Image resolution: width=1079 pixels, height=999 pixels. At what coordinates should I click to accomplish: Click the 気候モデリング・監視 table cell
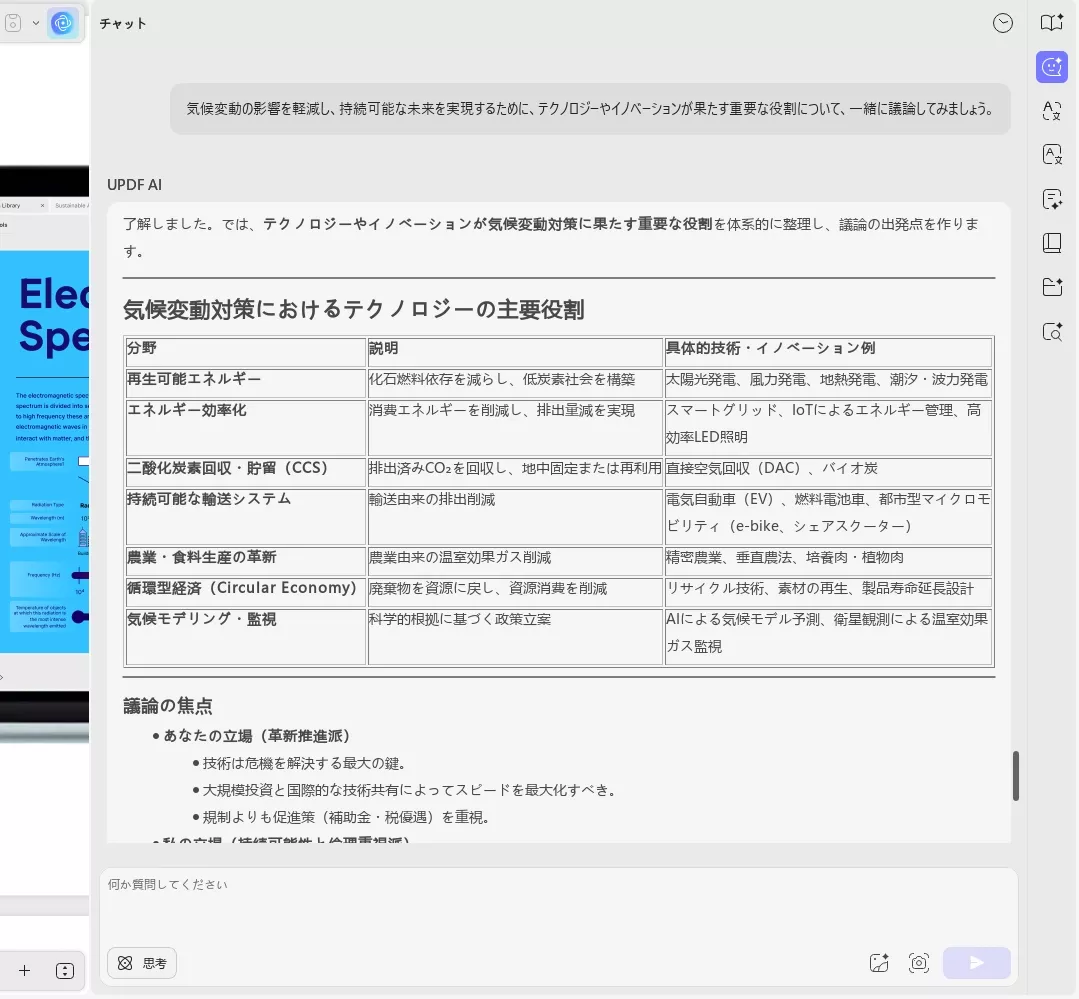[245, 636]
